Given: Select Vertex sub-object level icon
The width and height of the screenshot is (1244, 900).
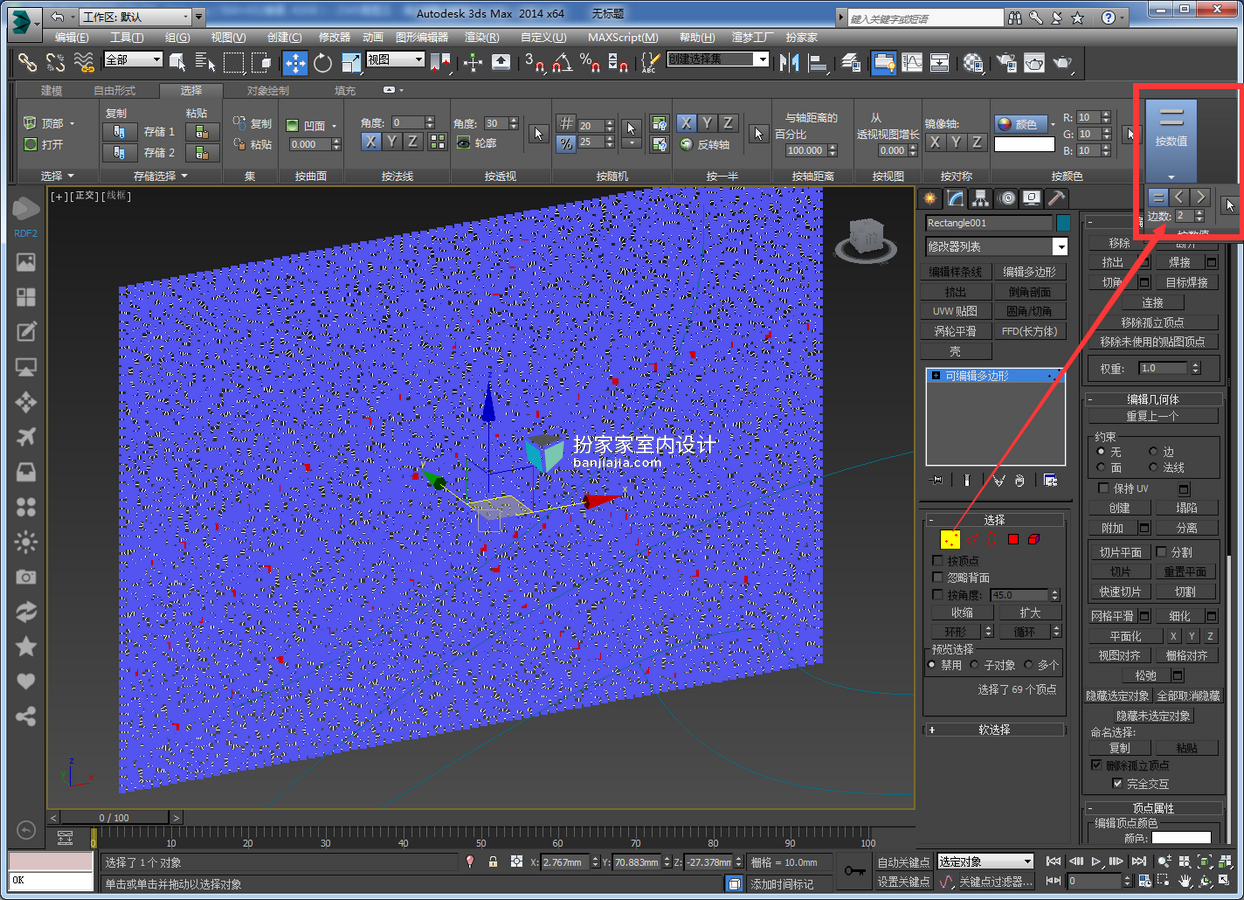Looking at the screenshot, I should [x=951, y=539].
